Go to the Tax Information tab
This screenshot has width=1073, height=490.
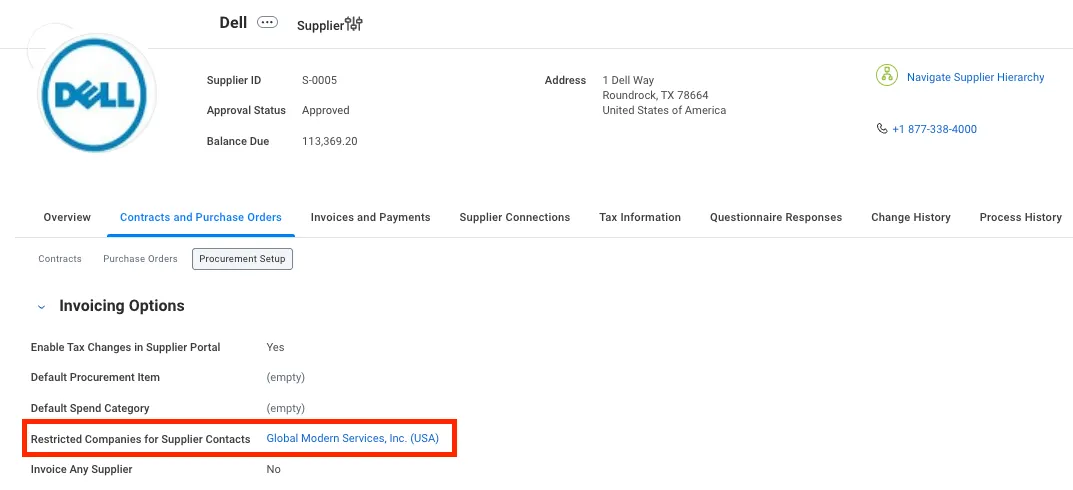pos(640,218)
